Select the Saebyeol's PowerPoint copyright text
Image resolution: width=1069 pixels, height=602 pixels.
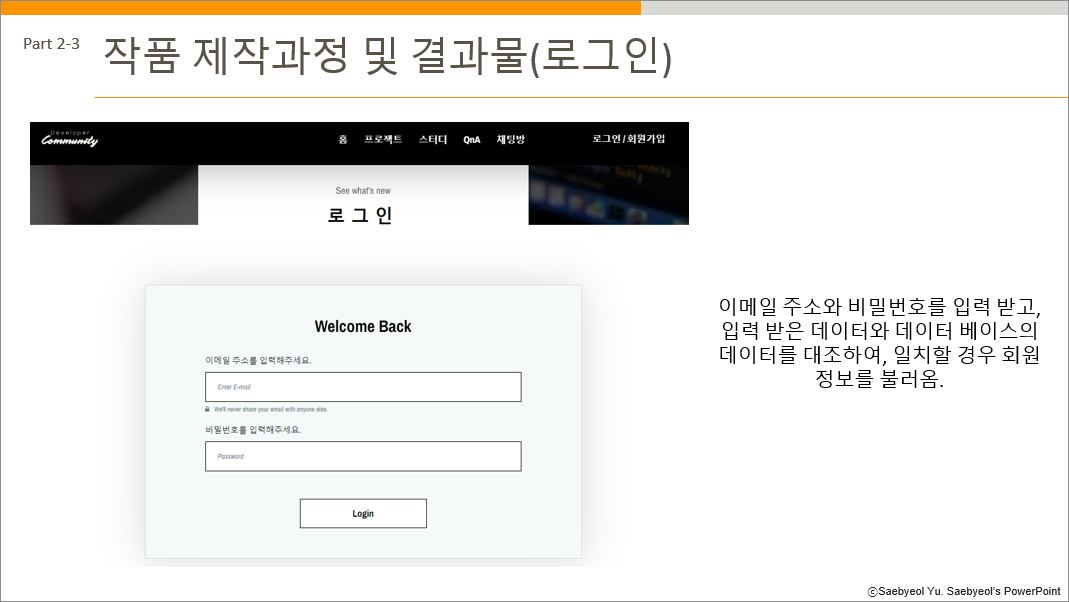click(964, 591)
